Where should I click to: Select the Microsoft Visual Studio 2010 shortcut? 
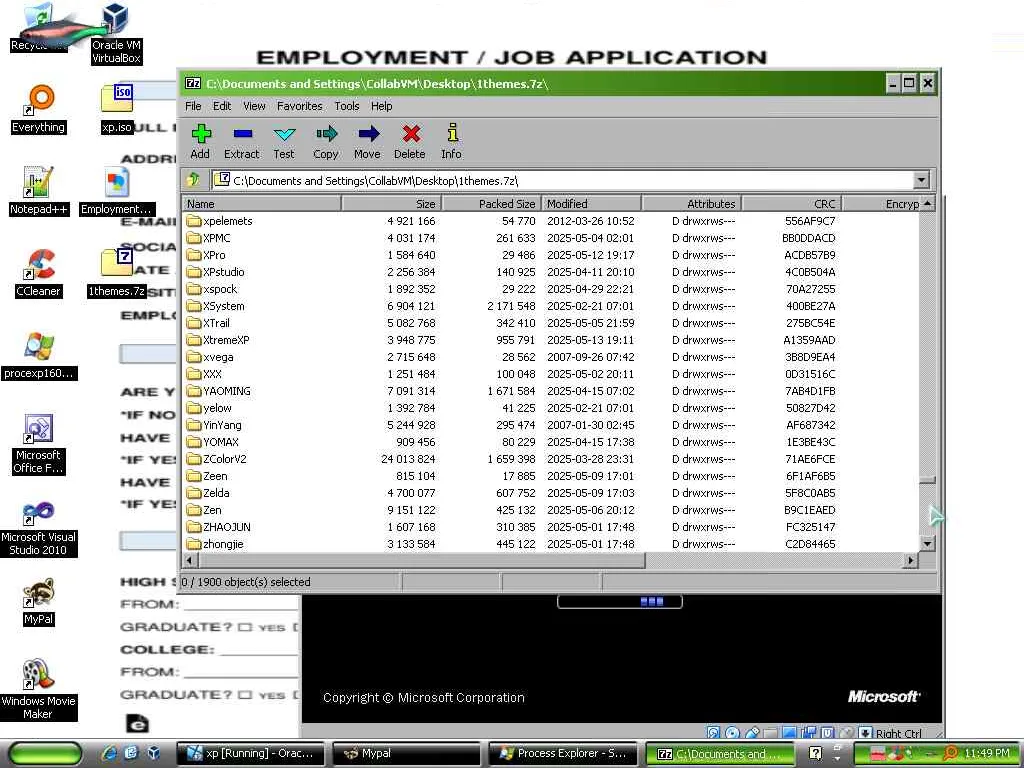click(x=38, y=529)
